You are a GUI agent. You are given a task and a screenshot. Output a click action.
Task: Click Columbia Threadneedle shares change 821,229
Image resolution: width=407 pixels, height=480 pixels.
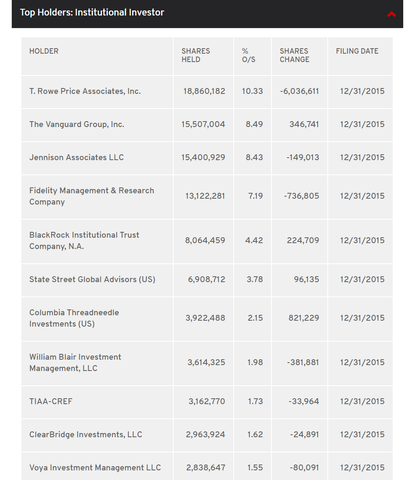click(x=304, y=318)
